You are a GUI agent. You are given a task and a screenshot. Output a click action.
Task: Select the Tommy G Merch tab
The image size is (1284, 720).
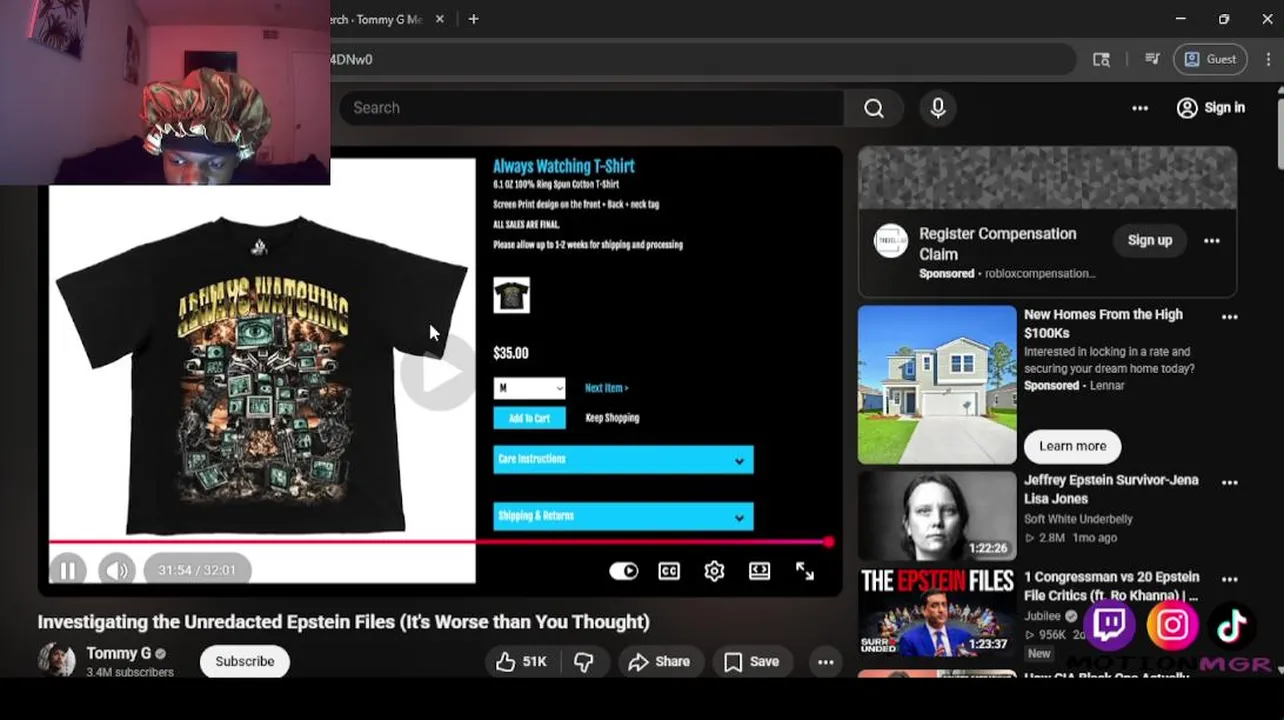pos(378,19)
